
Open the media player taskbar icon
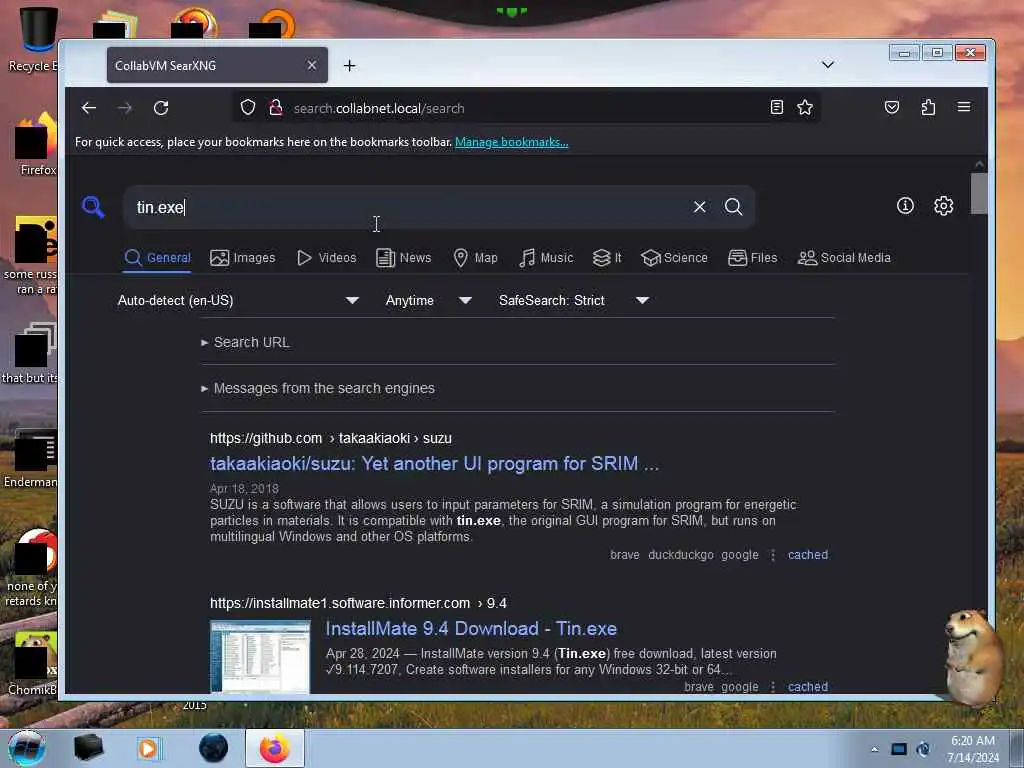[x=148, y=748]
